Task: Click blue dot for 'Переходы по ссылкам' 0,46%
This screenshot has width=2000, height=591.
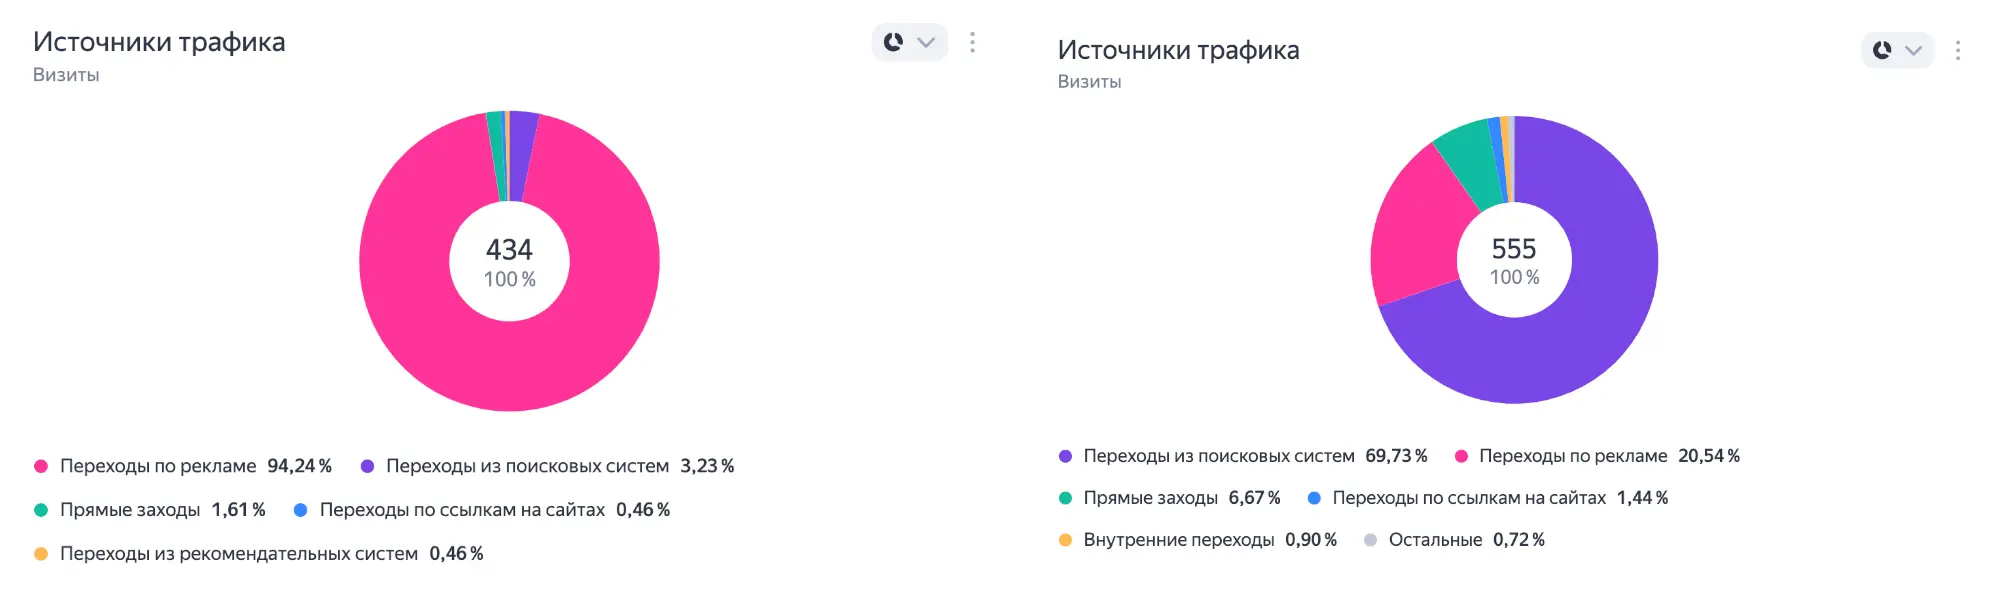Action: click(300, 510)
